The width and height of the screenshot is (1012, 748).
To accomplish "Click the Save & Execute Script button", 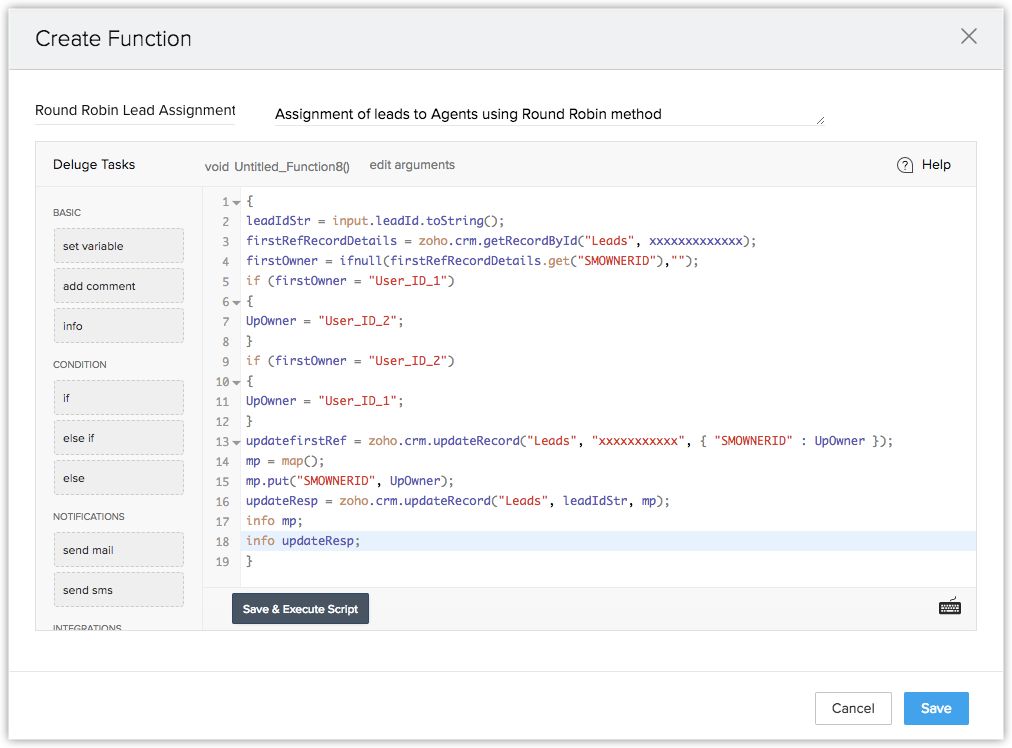I will 300,609.
